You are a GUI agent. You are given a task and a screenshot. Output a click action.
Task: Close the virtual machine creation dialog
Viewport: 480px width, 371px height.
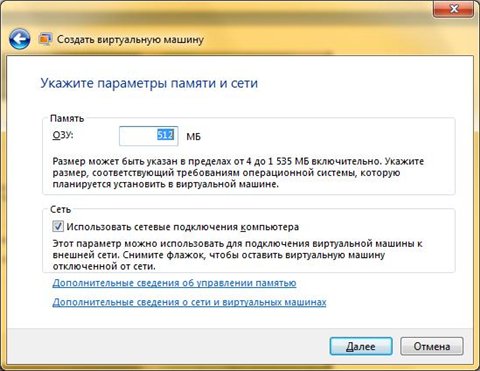point(453,8)
